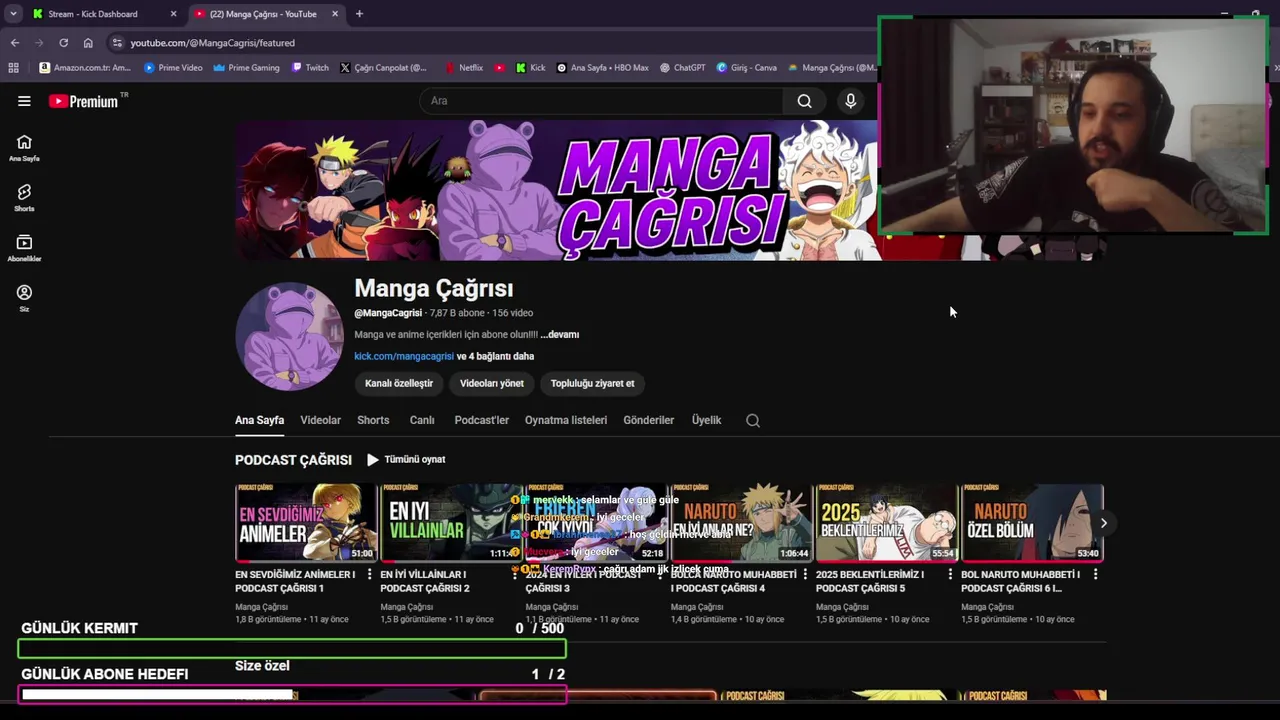Open Çağrı Canpolat X bookmark

coord(383,68)
